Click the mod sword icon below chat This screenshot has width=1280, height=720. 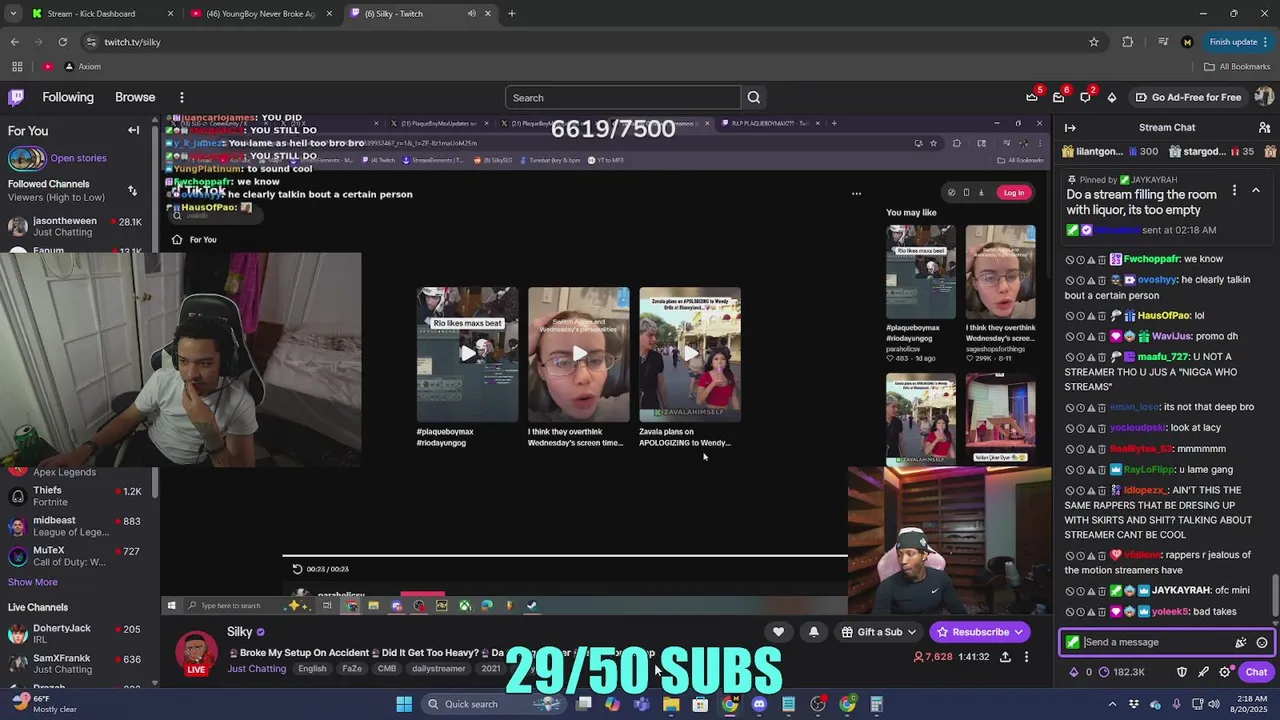pyautogui.click(x=1203, y=672)
